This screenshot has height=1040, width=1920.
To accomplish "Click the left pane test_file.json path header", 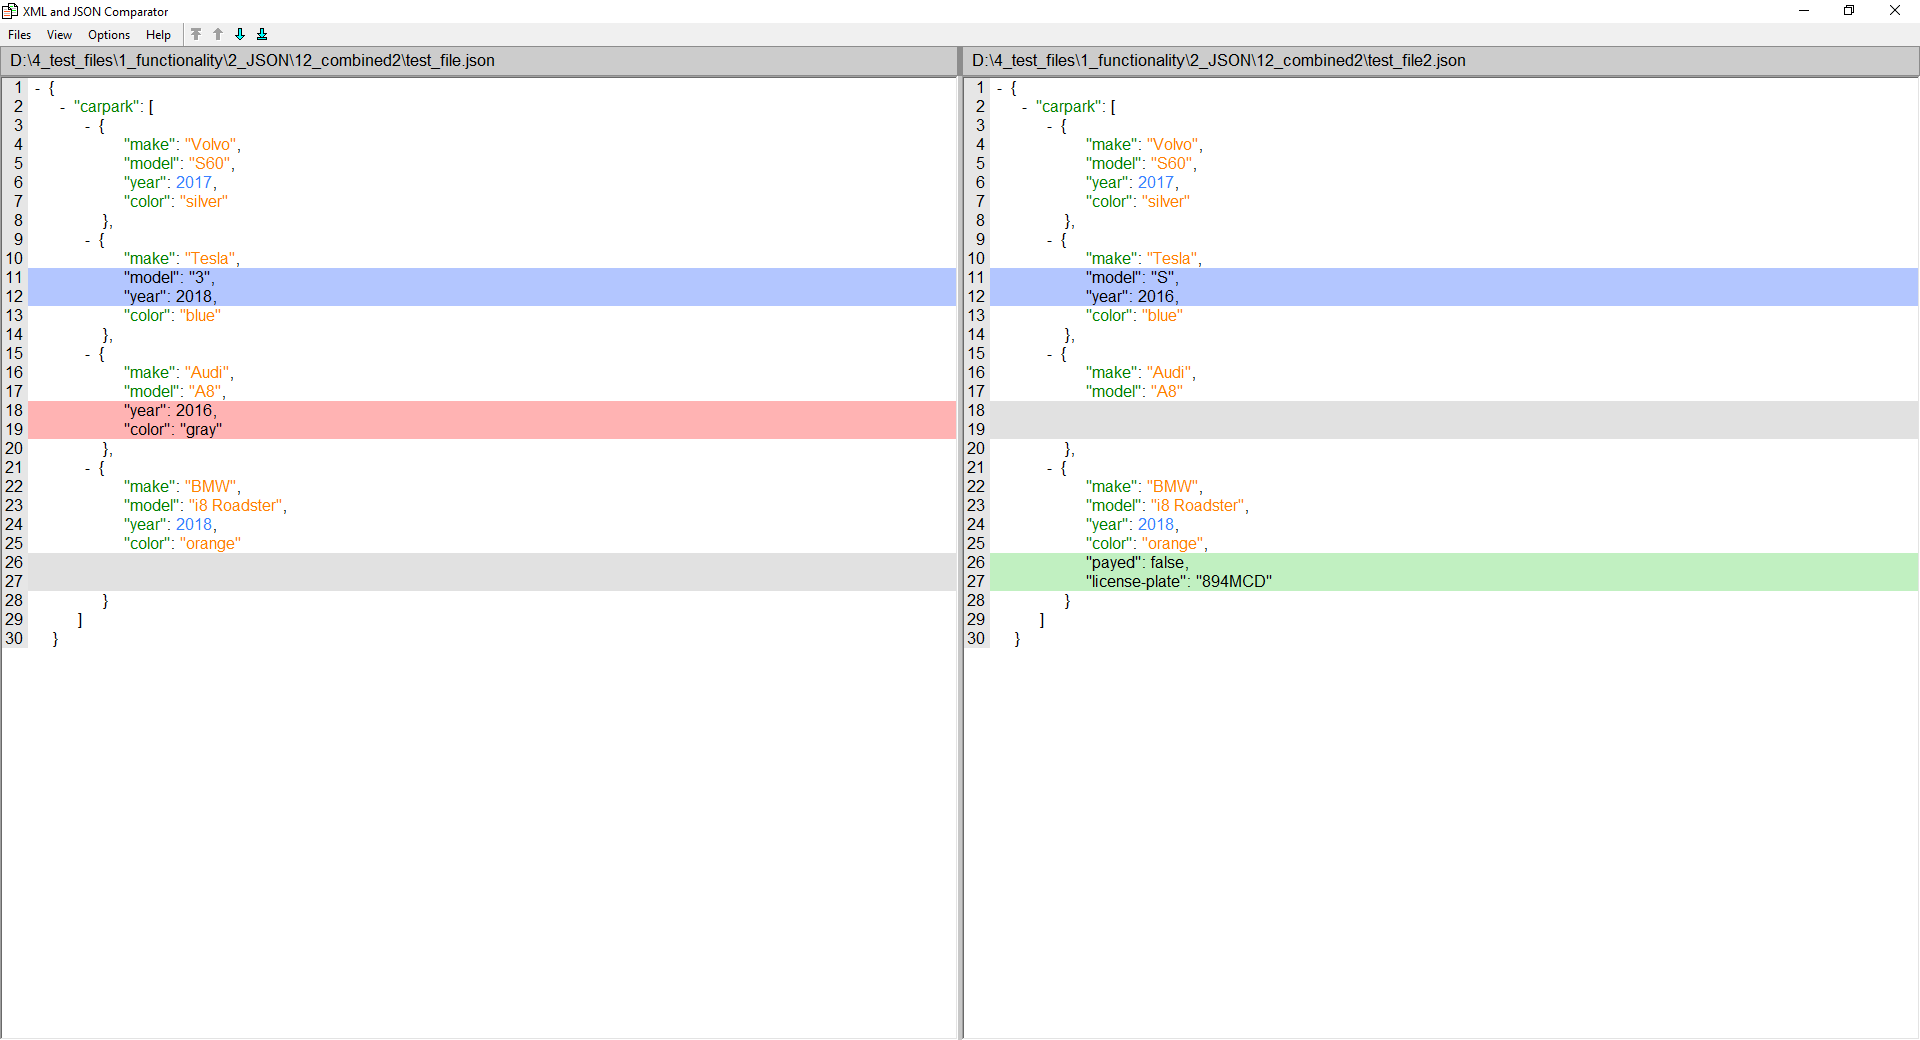I will click(252, 61).
